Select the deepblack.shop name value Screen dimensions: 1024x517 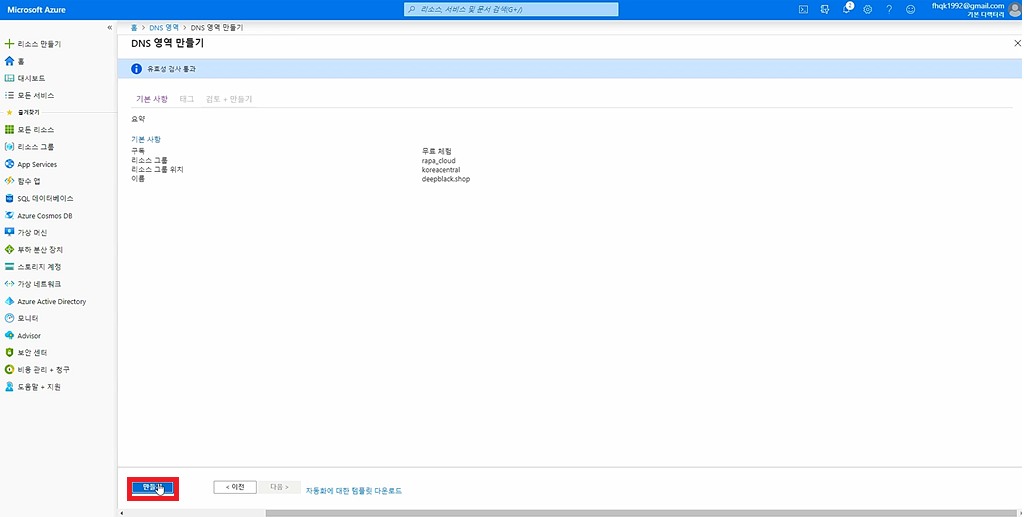446,179
